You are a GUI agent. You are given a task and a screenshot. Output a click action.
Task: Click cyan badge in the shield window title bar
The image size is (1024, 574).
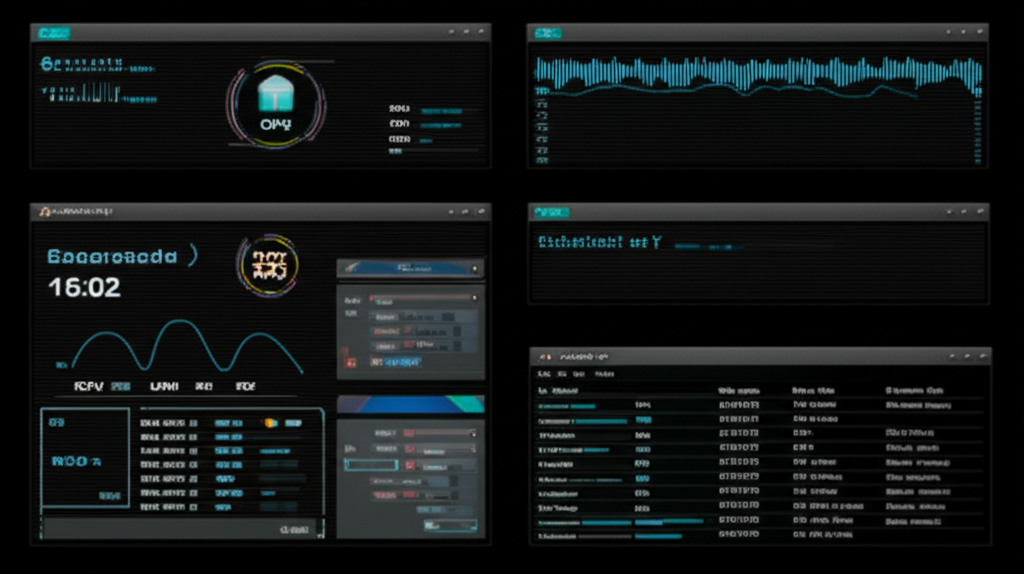pos(54,33)
